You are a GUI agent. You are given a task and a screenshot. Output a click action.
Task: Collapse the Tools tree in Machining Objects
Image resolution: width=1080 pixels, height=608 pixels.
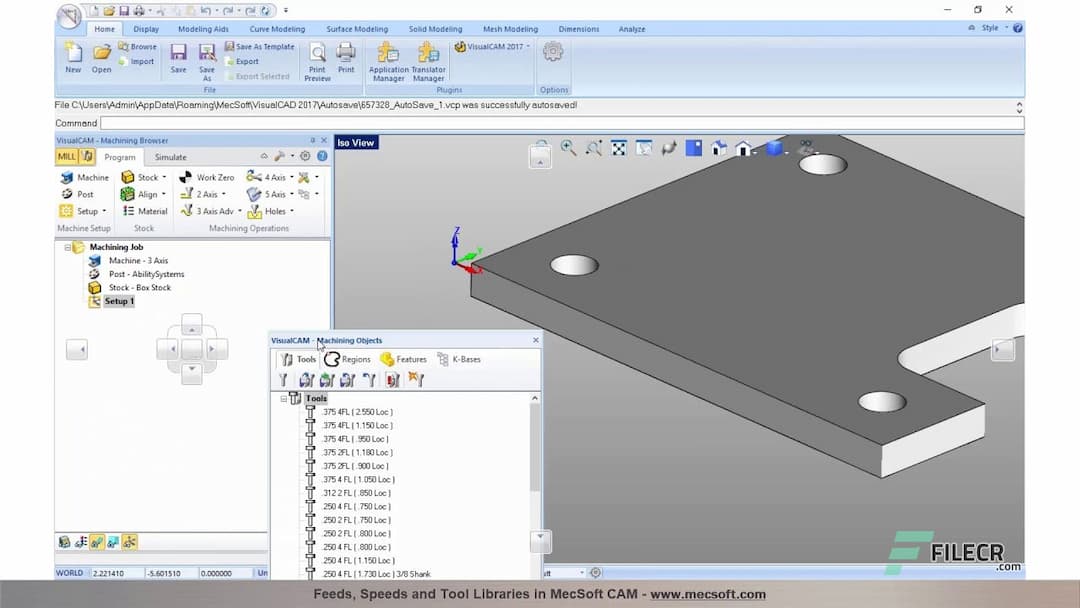tap(285, 398)
